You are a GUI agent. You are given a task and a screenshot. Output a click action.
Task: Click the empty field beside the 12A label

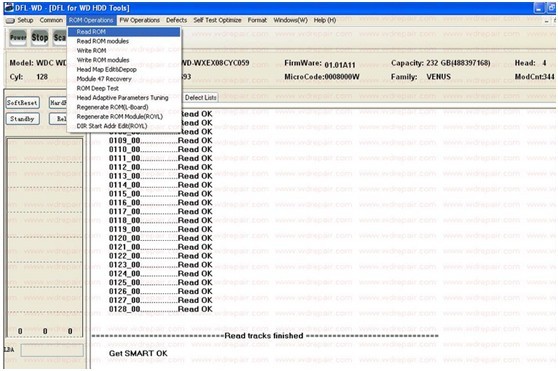52,350
